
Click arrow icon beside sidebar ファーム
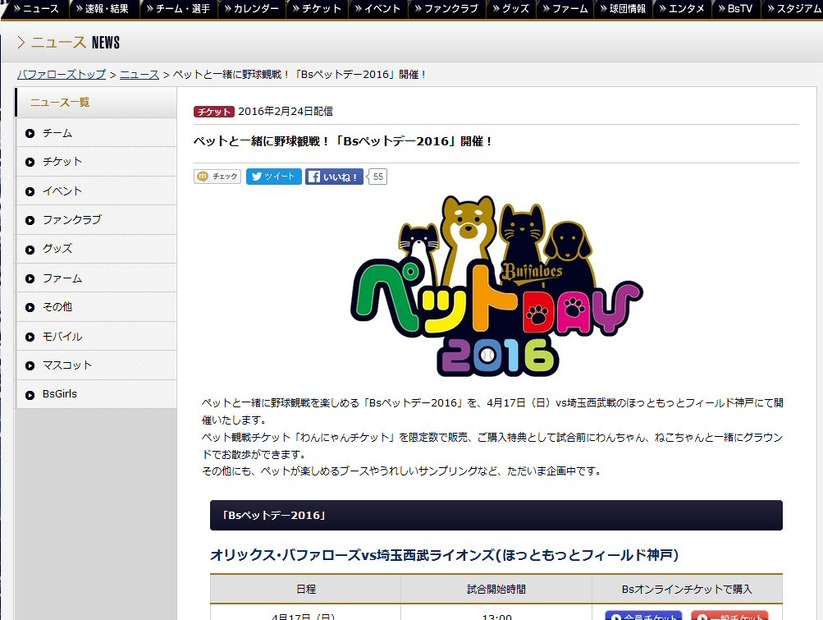30,279
